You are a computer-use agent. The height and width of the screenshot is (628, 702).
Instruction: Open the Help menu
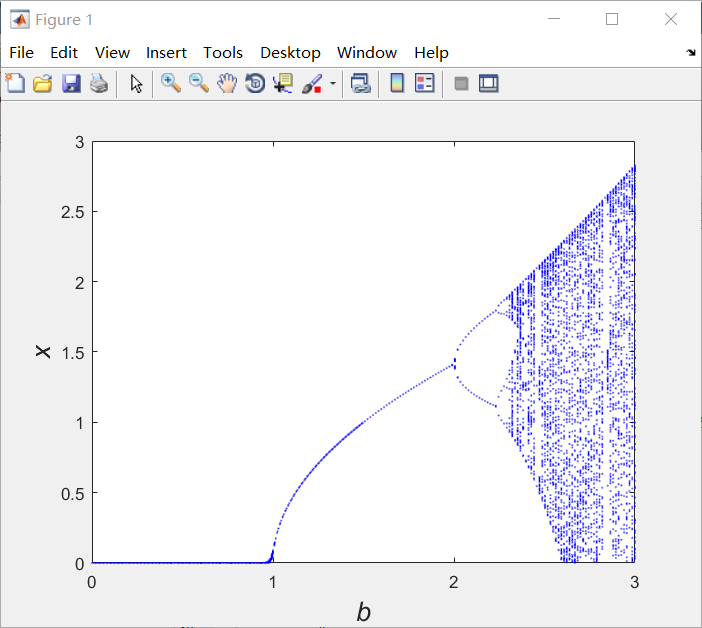pos(431,53)
